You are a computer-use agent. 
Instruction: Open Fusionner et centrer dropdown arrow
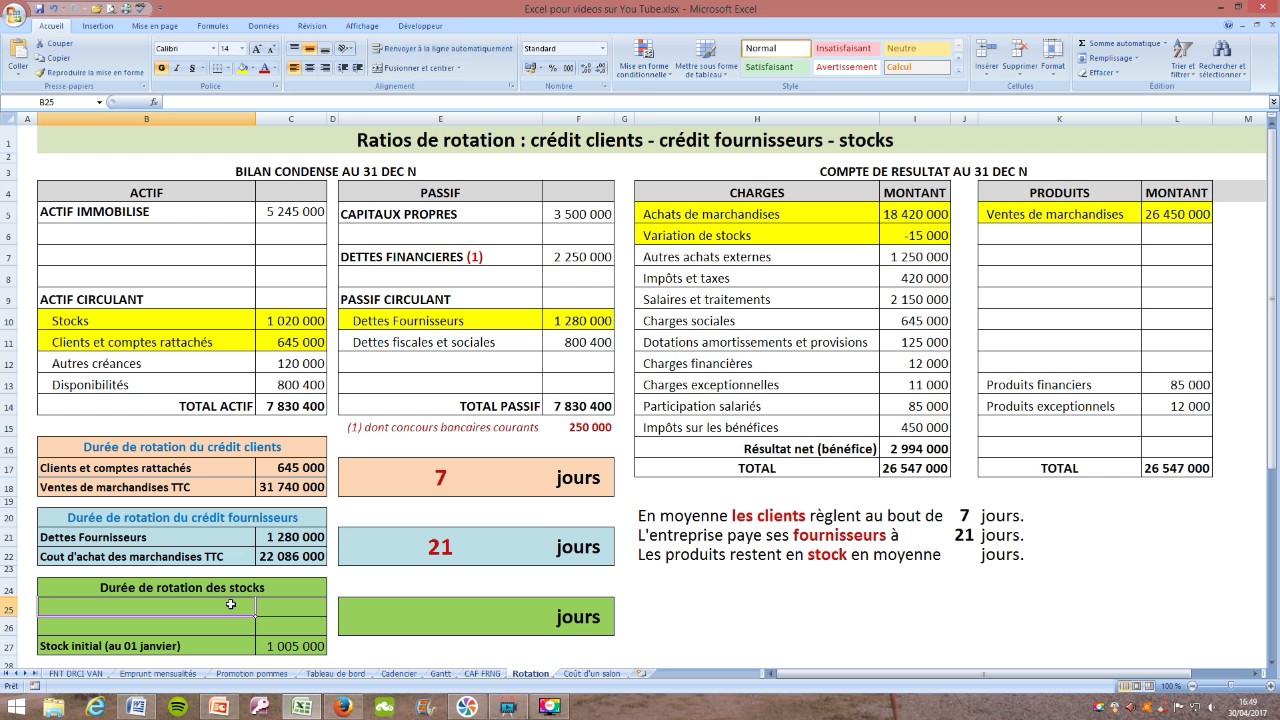click(459, 68)
